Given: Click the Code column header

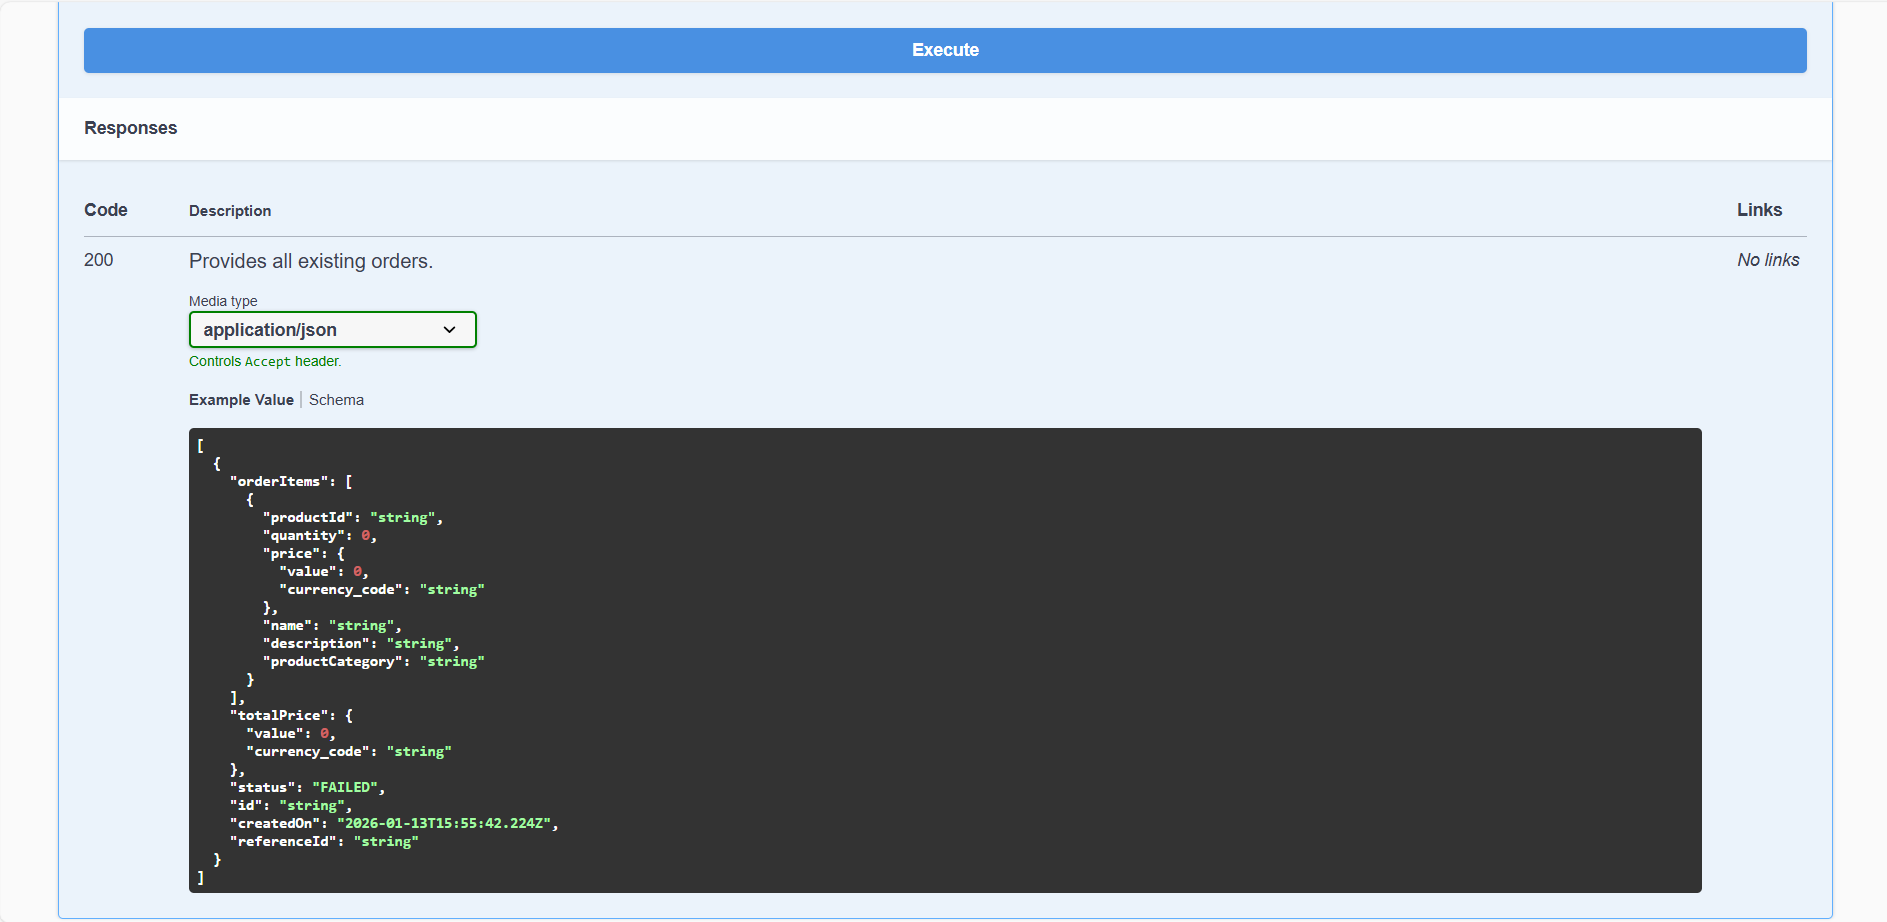Looking at the screenshot, I should (x=105, y=210).
